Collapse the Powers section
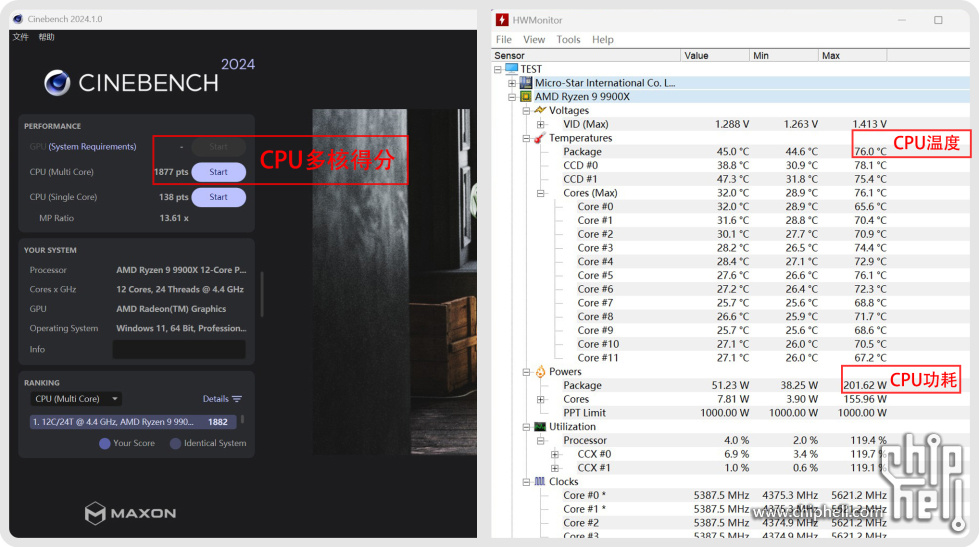 click(x=526, y=372)
